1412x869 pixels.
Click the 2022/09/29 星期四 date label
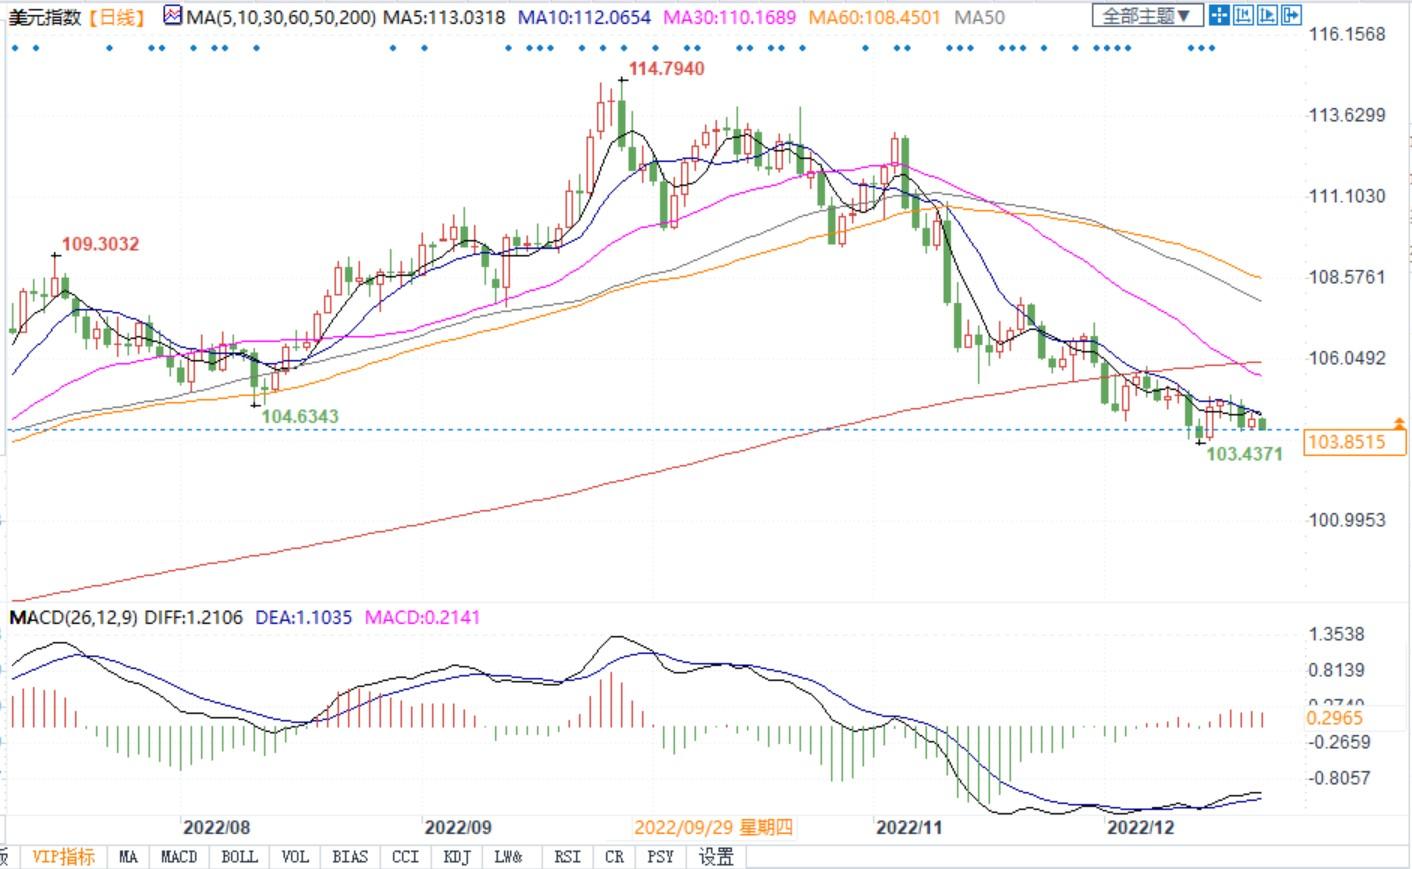(x=713, y=827)
